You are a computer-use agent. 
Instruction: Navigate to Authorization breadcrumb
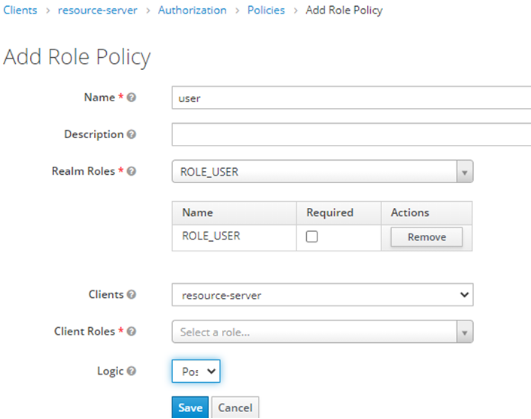click(x=192, y=10)
